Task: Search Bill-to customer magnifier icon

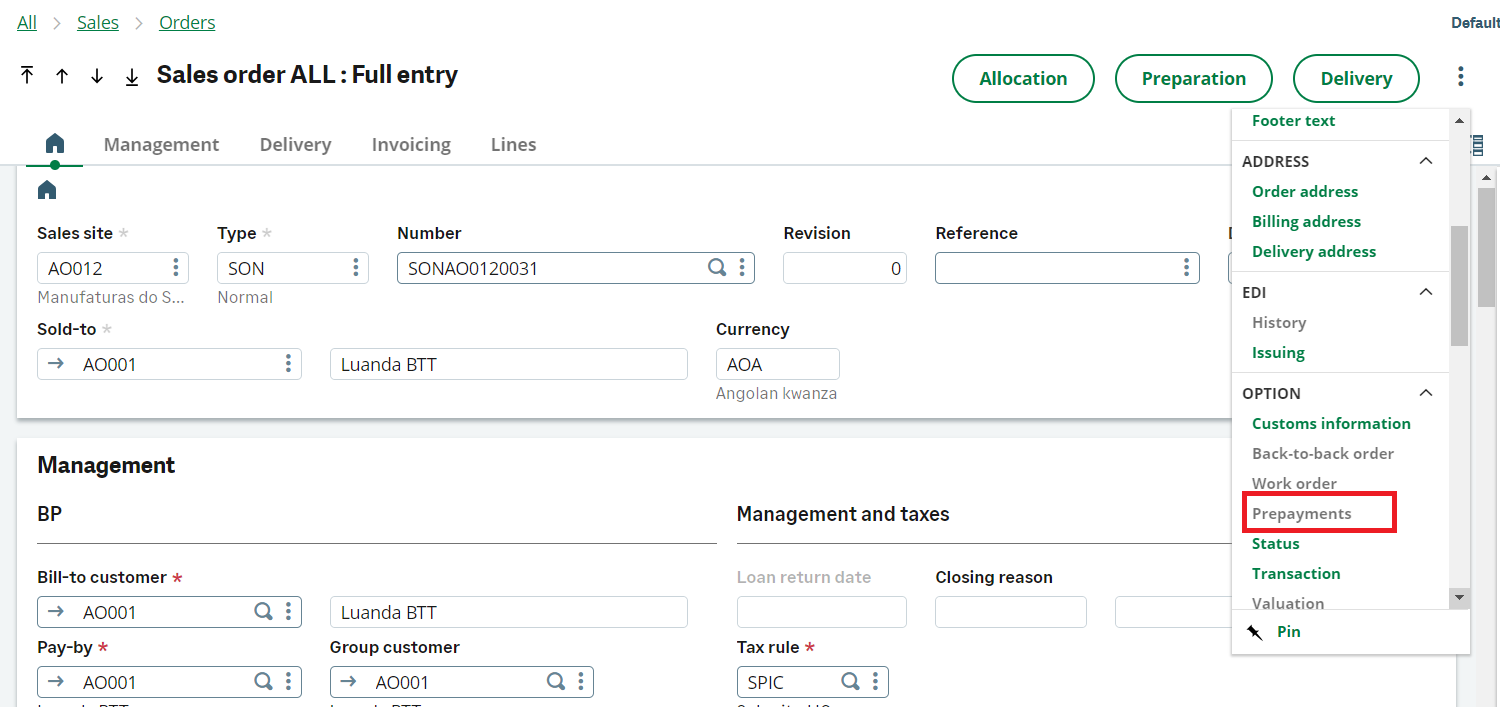Action: (x=263, y=612)
